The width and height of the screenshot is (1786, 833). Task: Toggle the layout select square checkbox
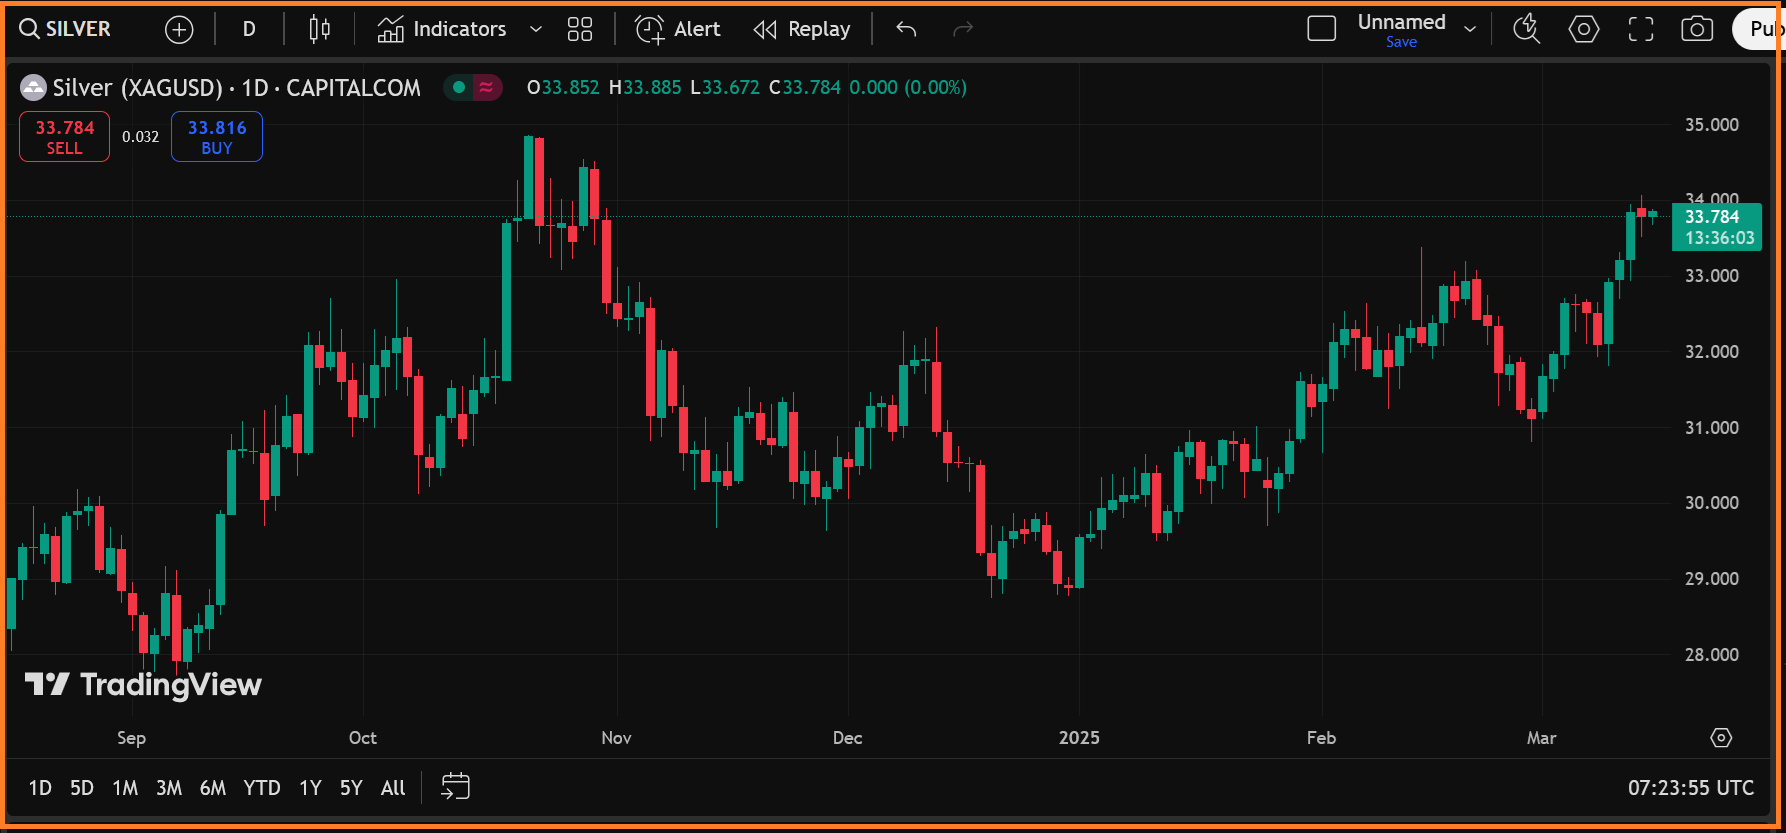pos(1321,29)
